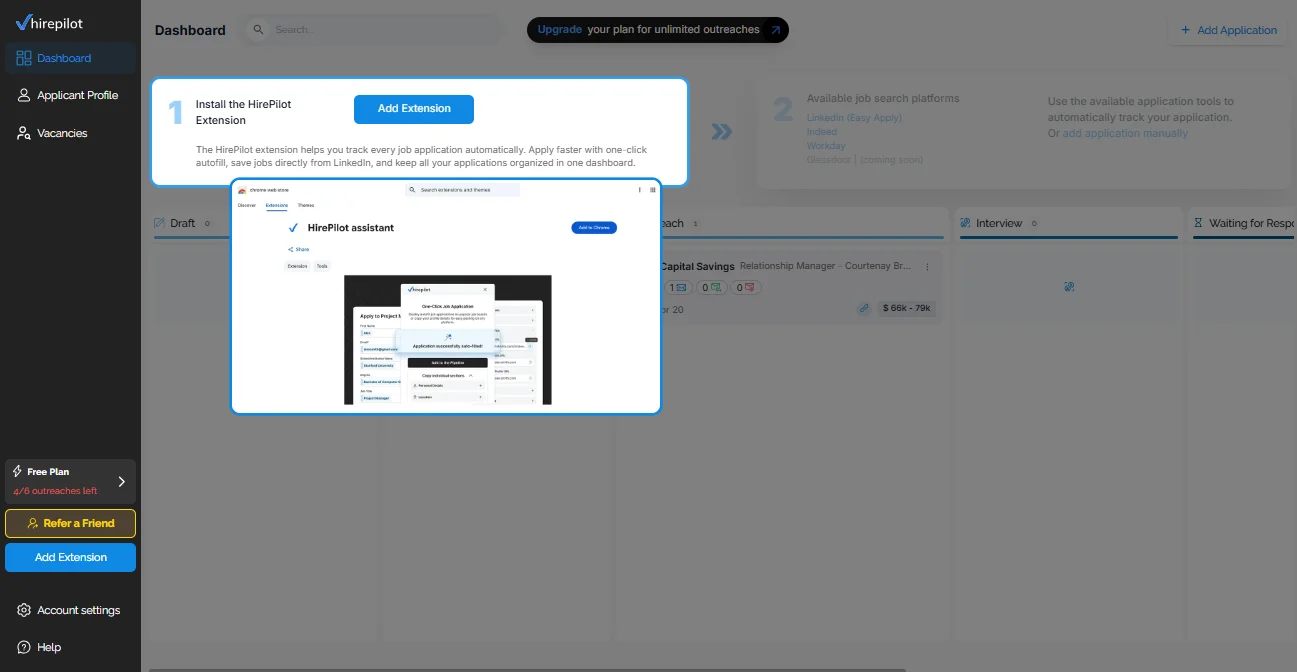Open the Dashboard page from the sidebar
The width and height of the screenshot is (1297, 672).
tap(70, 58)
